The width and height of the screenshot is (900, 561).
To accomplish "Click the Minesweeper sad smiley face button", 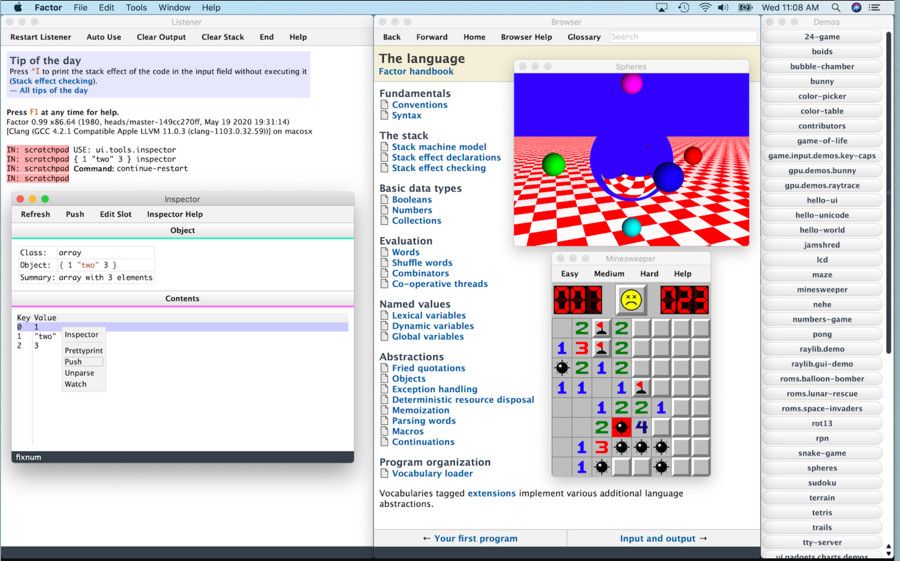I will click(631, 300).
